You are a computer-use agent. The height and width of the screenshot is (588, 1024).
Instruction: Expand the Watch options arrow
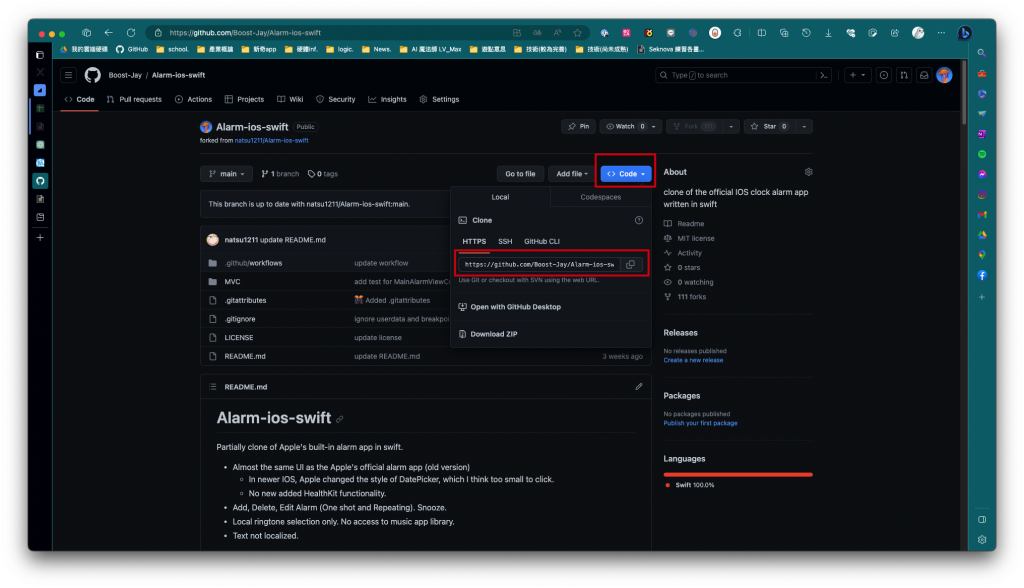coord(654,127)
